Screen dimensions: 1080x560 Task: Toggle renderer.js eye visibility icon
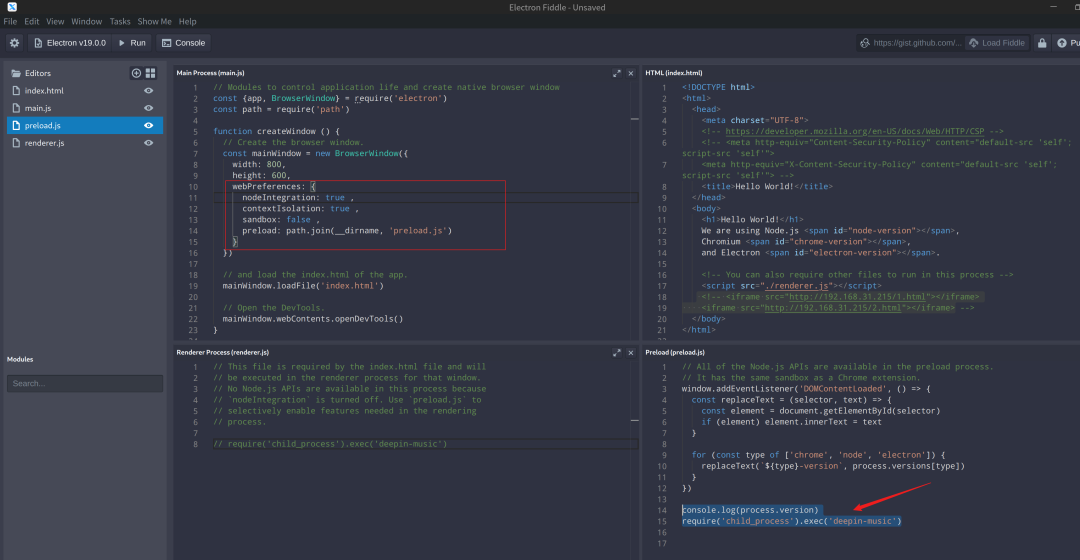pyautogui.click(x=148, y=143)
